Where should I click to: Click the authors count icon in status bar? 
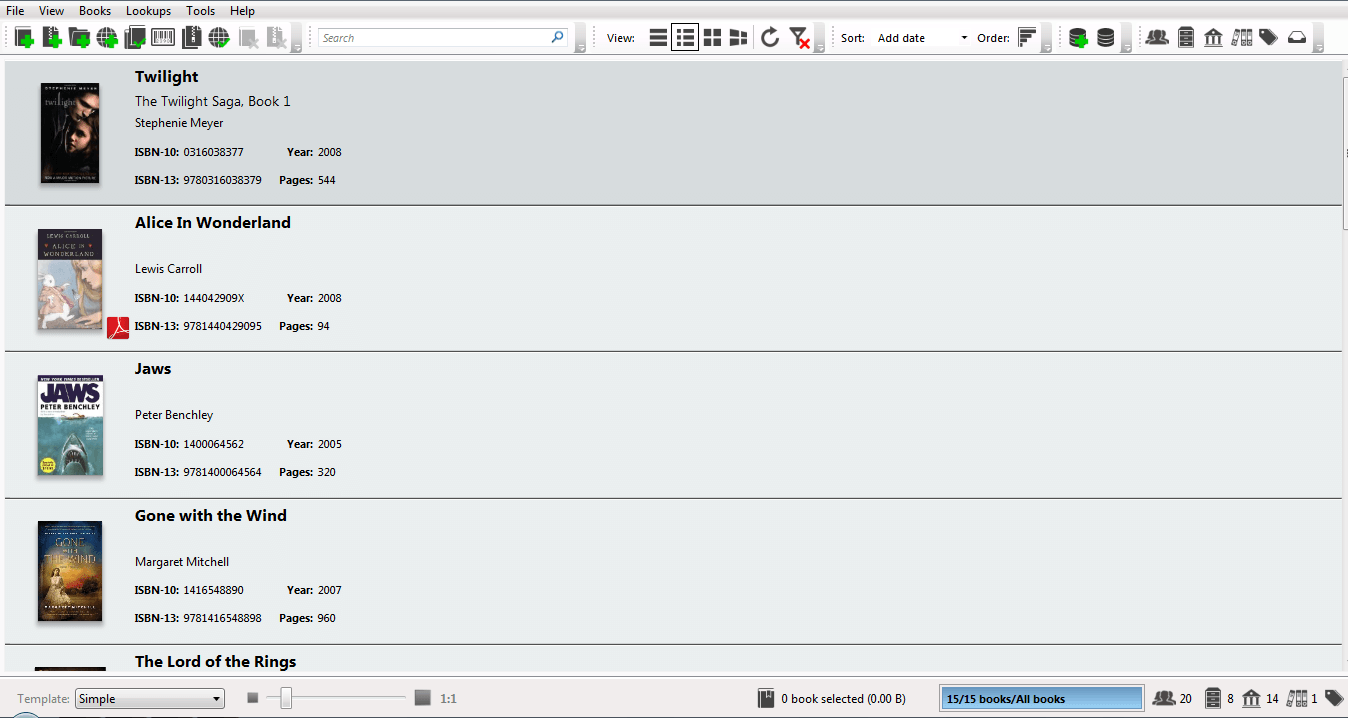pos(1164,698)
